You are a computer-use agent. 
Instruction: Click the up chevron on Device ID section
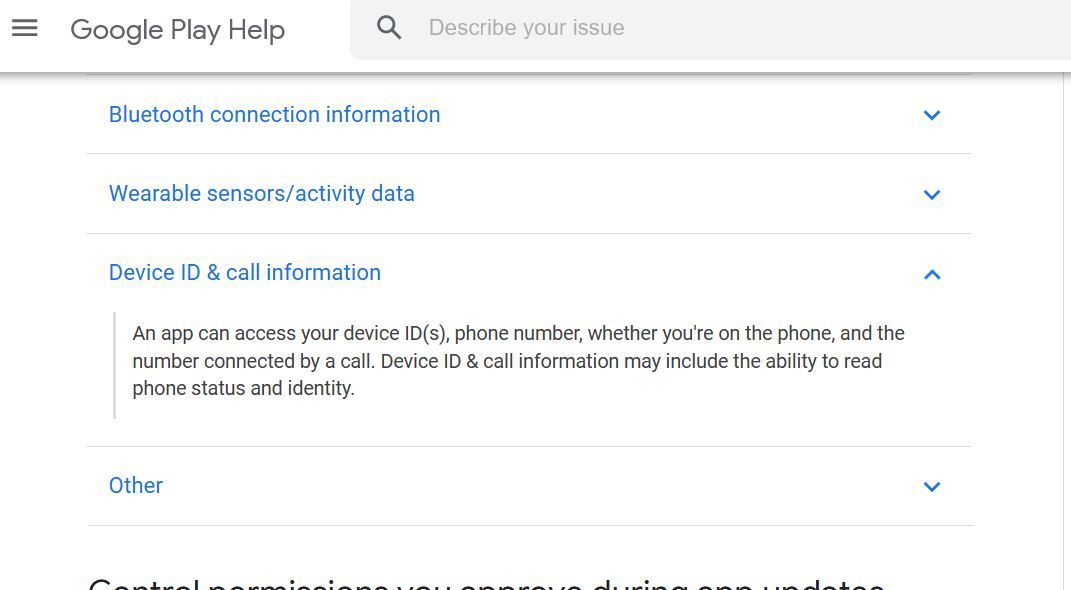tap(931, 274)
